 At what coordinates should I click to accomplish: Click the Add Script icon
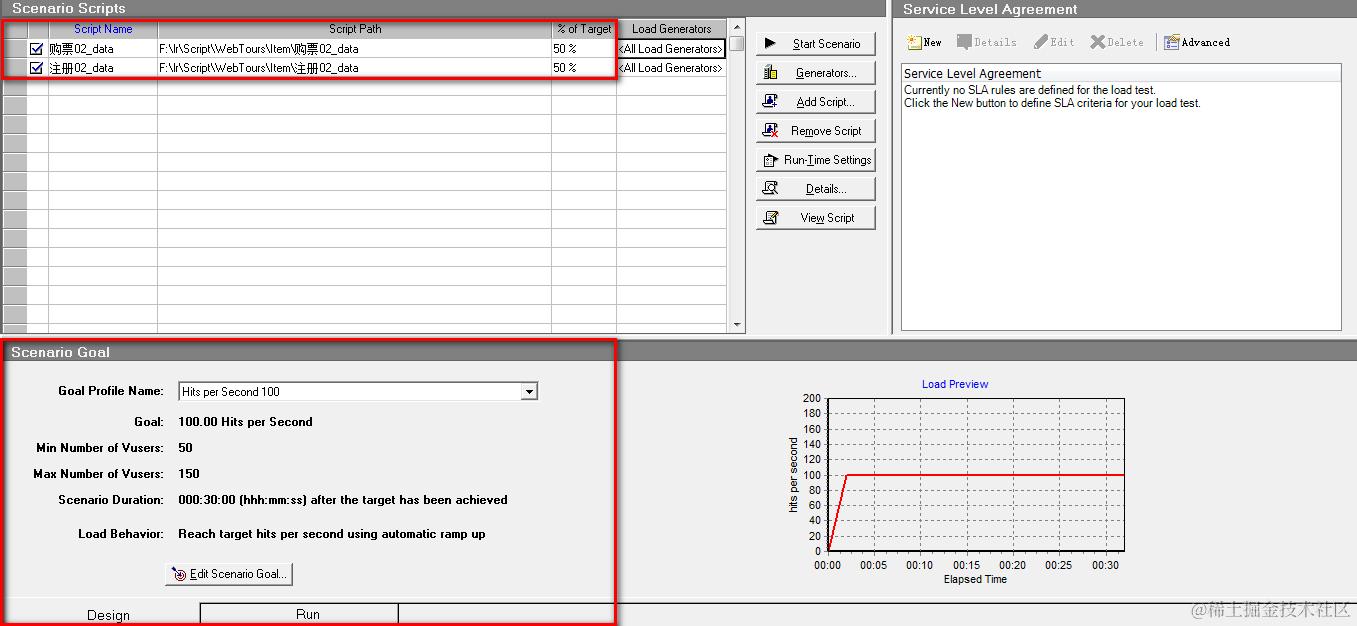770,101
